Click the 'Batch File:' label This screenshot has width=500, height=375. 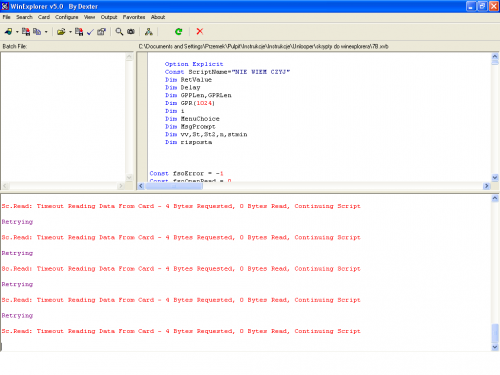(15, 46)
